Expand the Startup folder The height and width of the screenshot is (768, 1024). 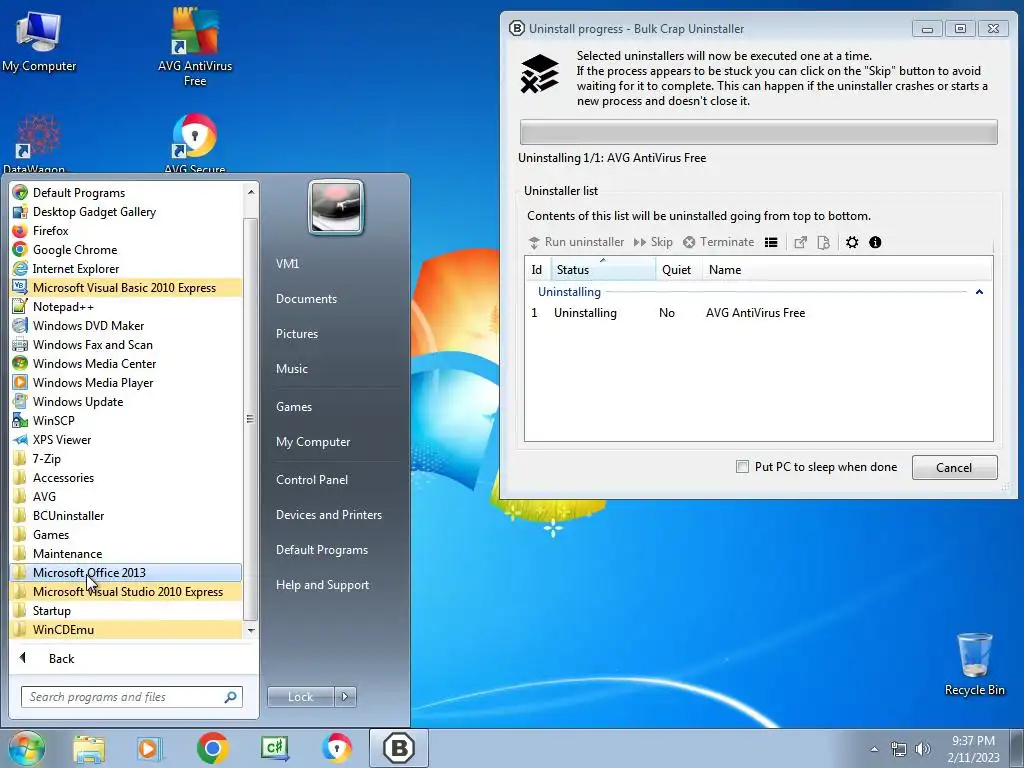(x=127, y=611)
